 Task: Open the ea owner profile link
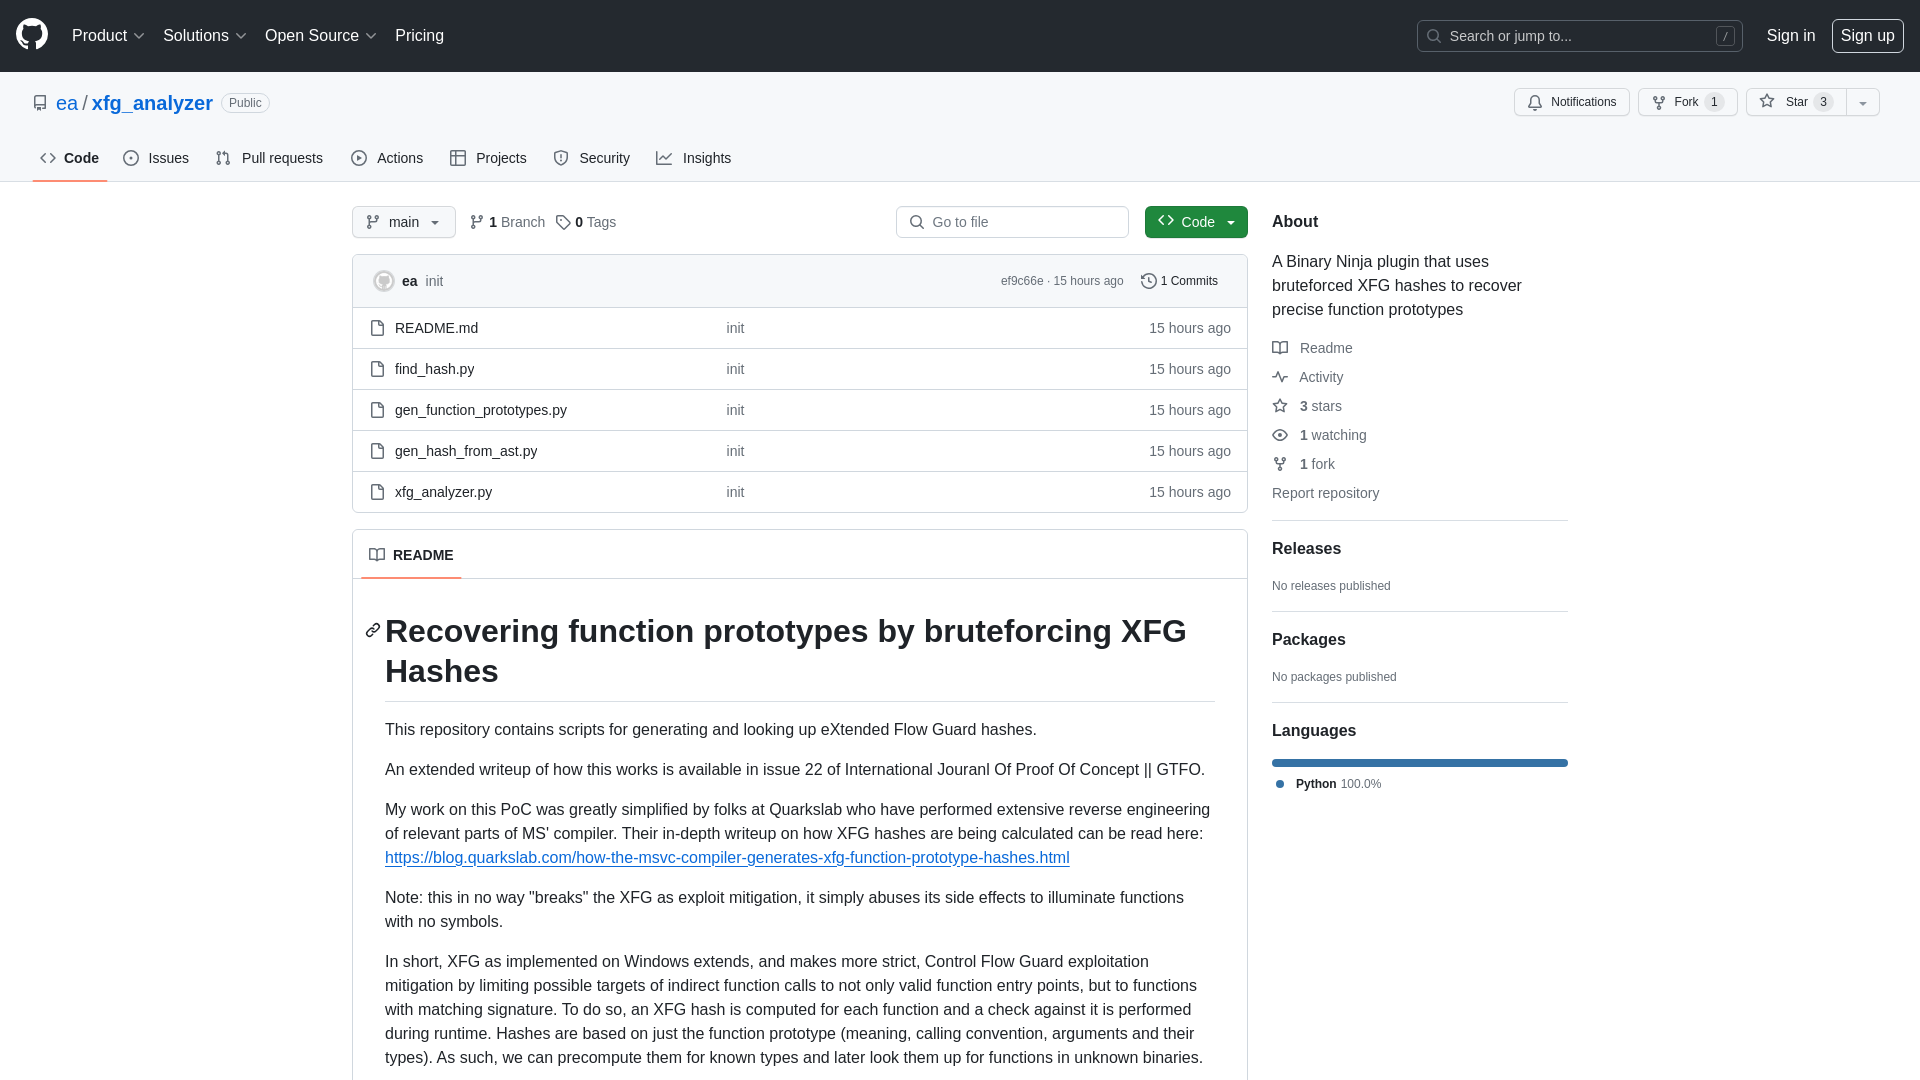point(67,103)
